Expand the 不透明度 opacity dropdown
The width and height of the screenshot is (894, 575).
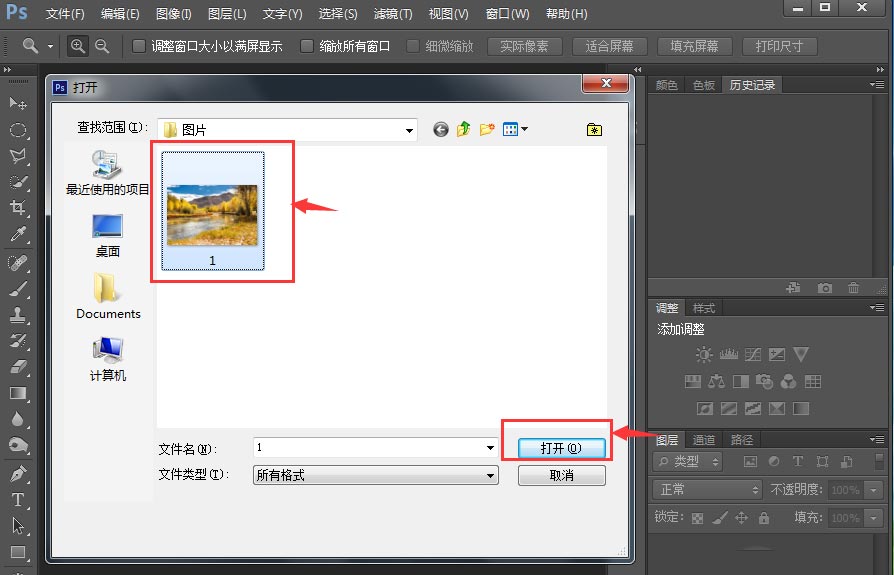tap(873, 490)
